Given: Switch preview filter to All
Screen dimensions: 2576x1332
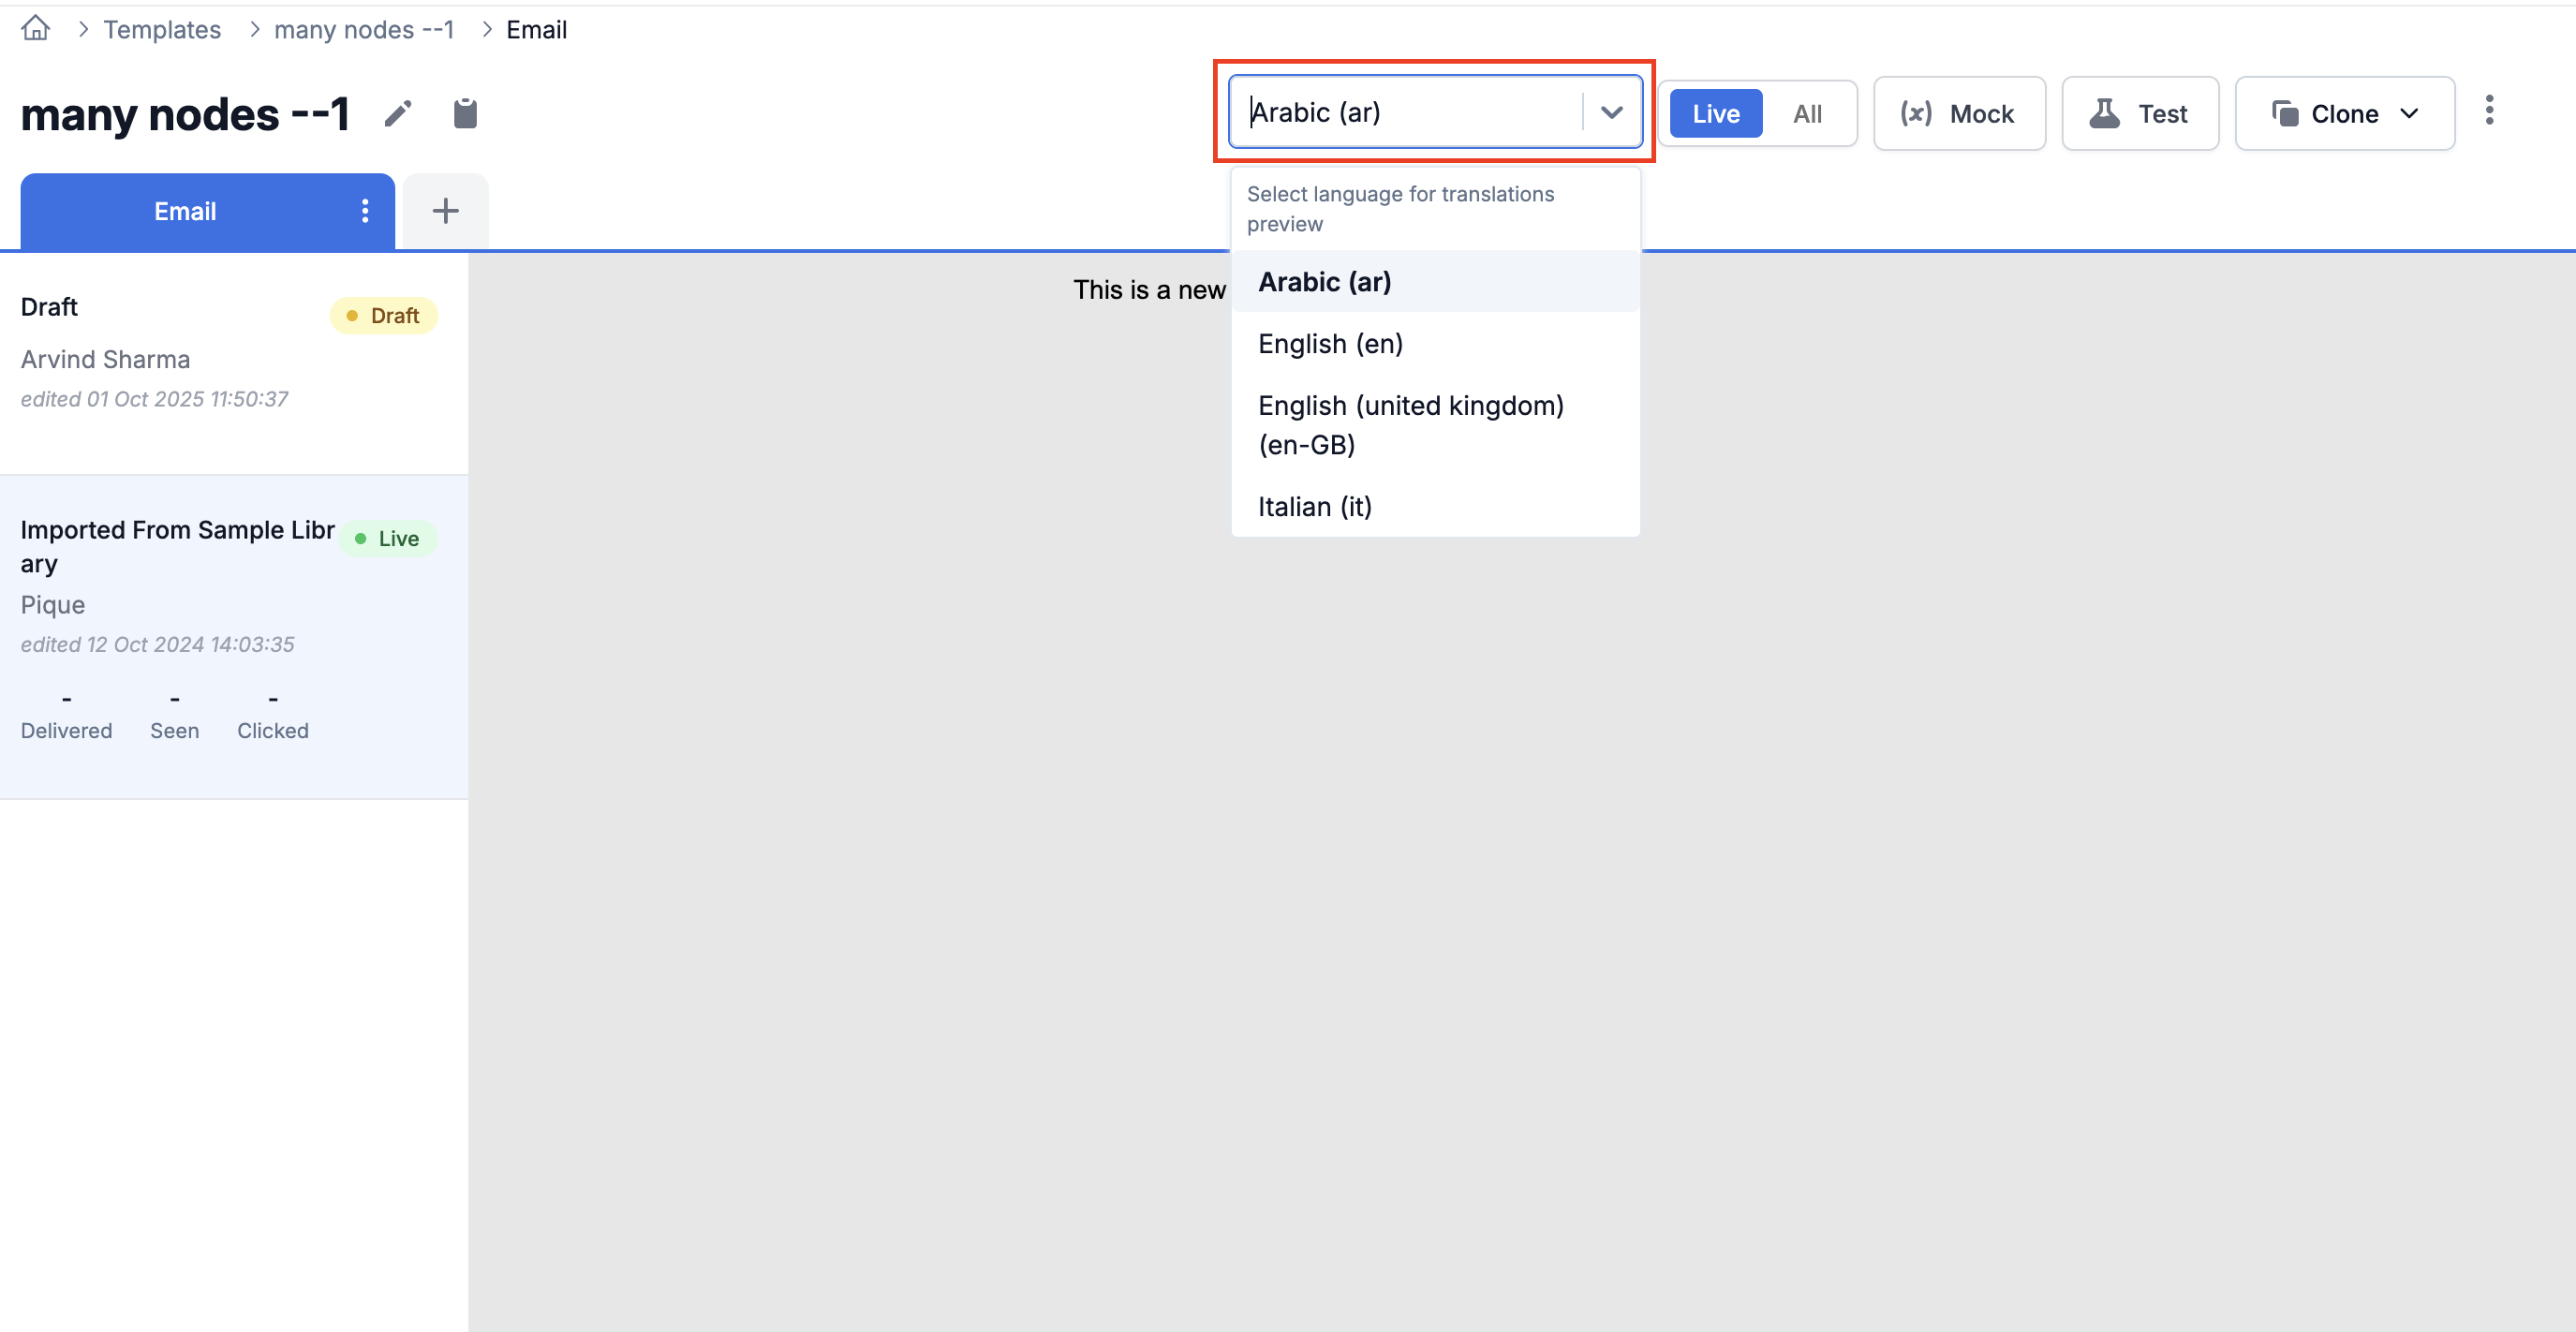Looking at the screenshot, I should [1807, 113].
